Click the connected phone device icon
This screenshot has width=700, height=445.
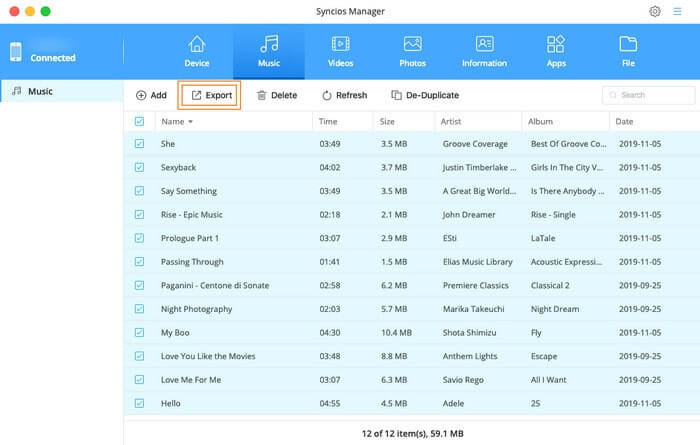(x=16, y=51)
